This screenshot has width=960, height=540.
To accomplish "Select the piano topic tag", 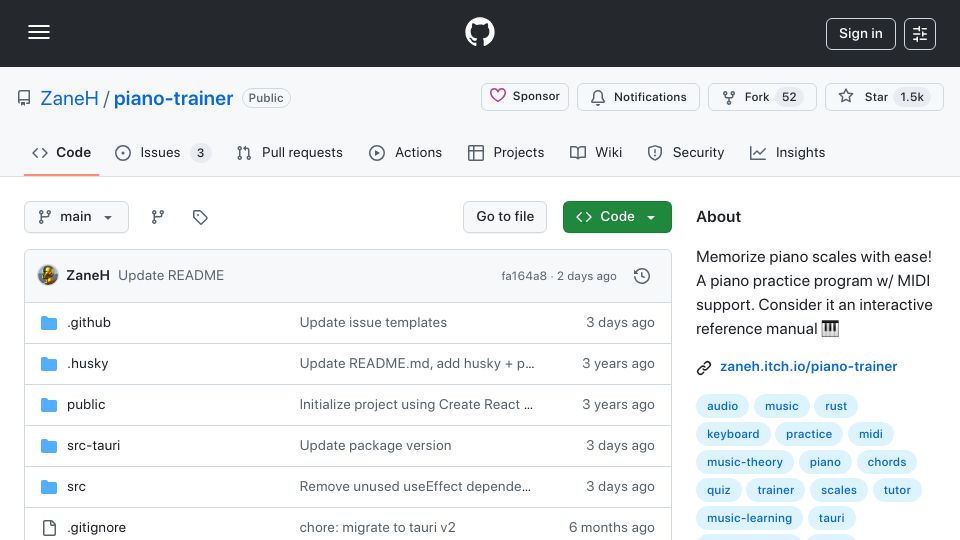I will click(x=825, y=462).
